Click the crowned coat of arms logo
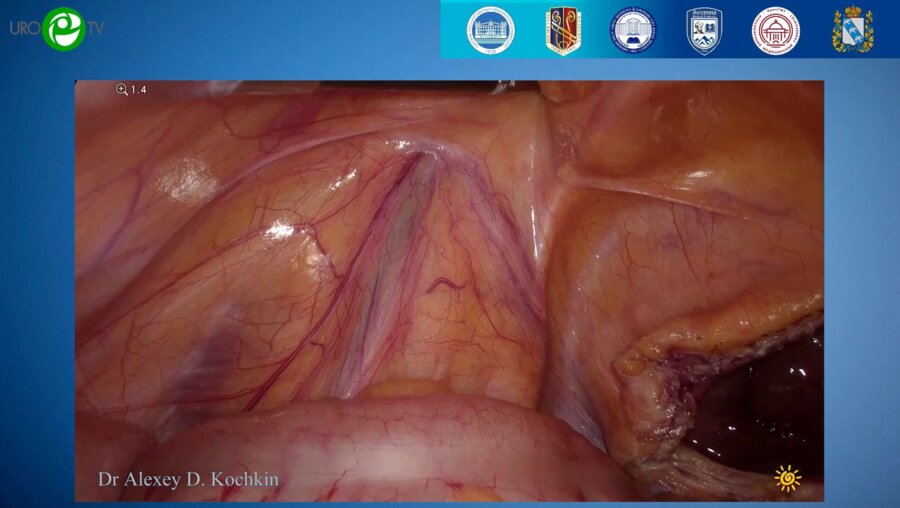 pos(852,30)
